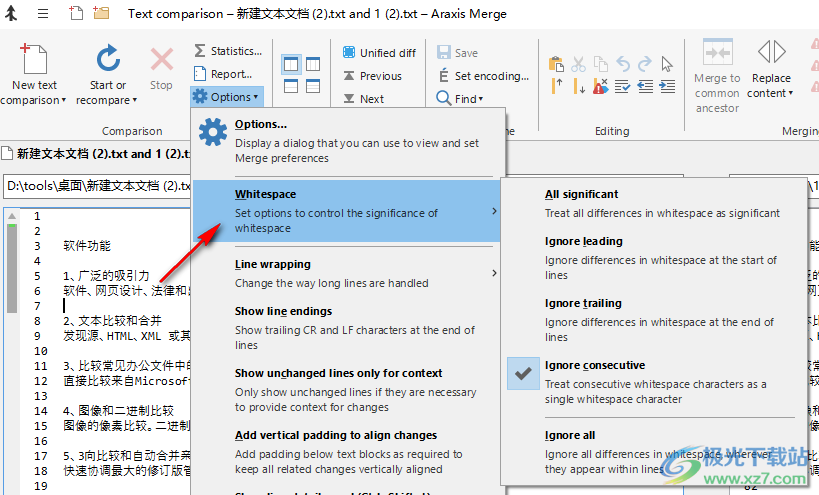Click line 8 text 2、文本比较和合并
Screen dimensions: 819x495
(x=112, y=321)
